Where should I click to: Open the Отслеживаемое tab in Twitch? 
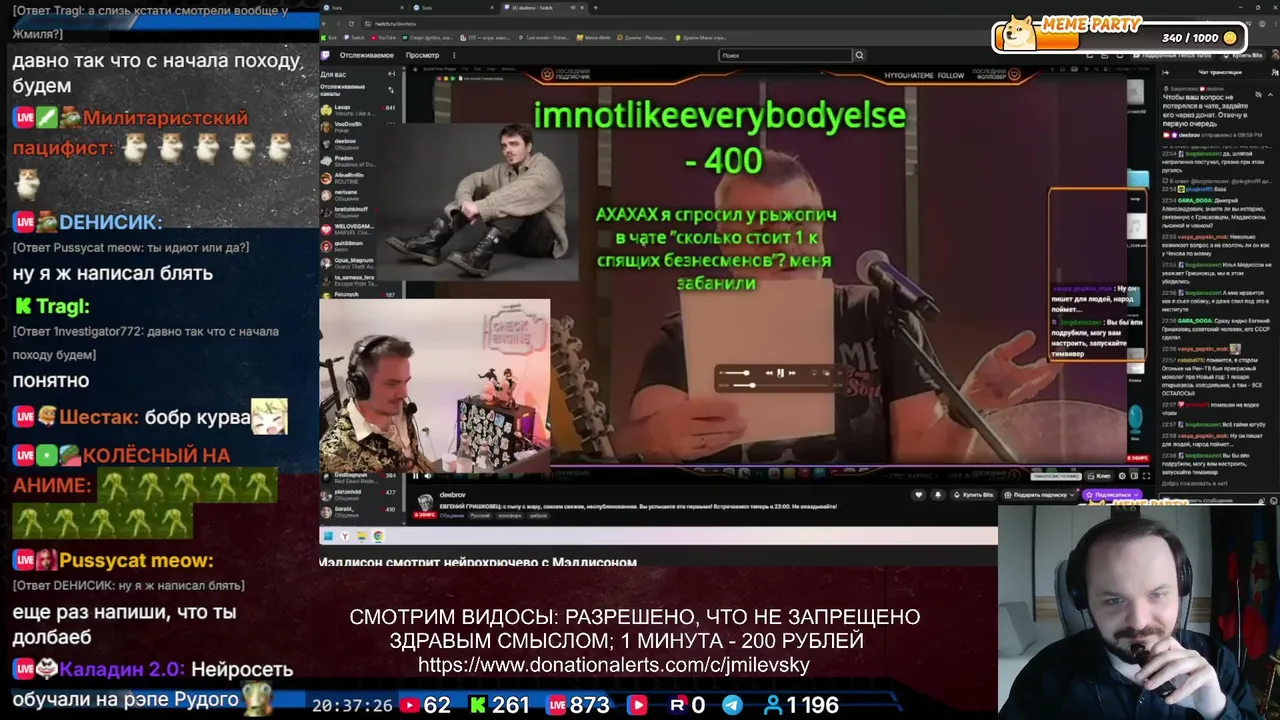[366, 55]
